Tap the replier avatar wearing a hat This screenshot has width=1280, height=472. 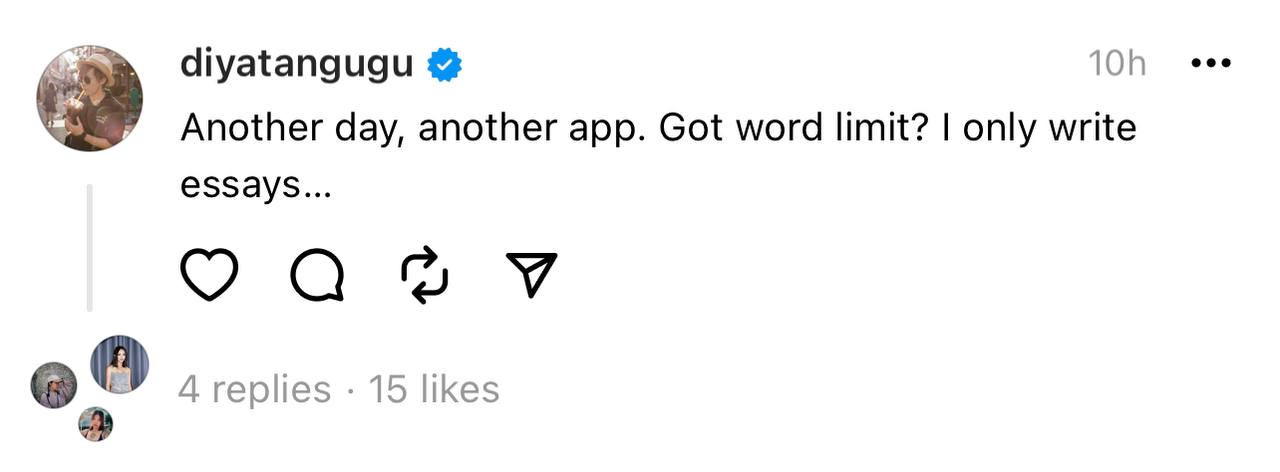(54, 385)
